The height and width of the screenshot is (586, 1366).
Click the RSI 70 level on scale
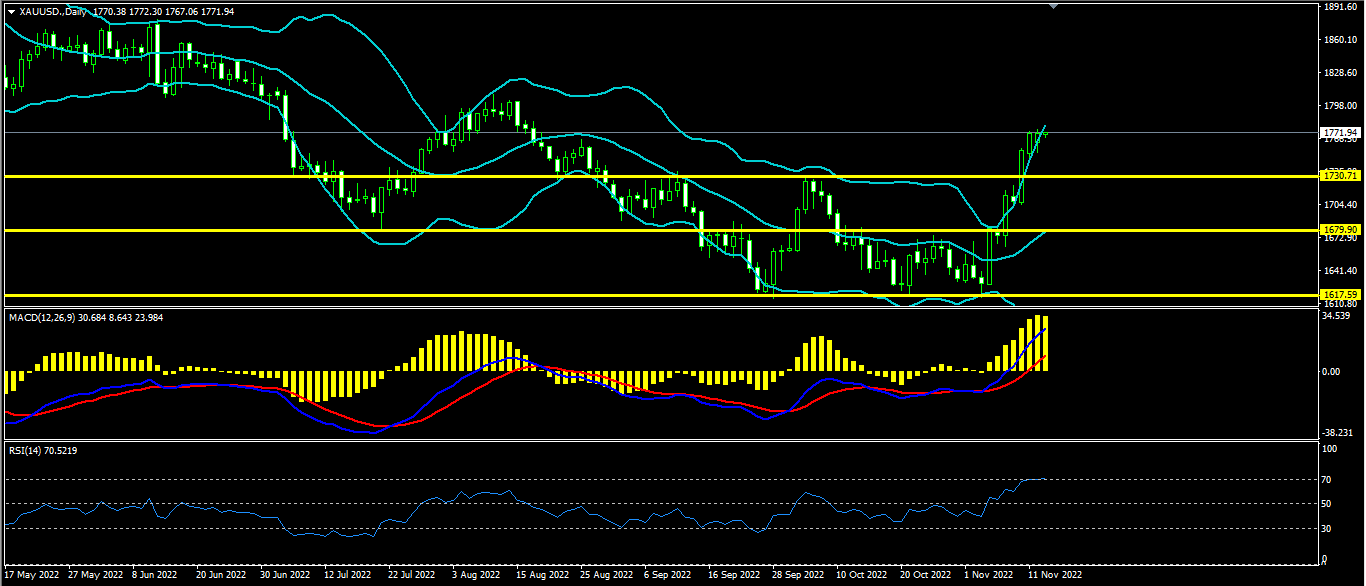(1326, 480)
